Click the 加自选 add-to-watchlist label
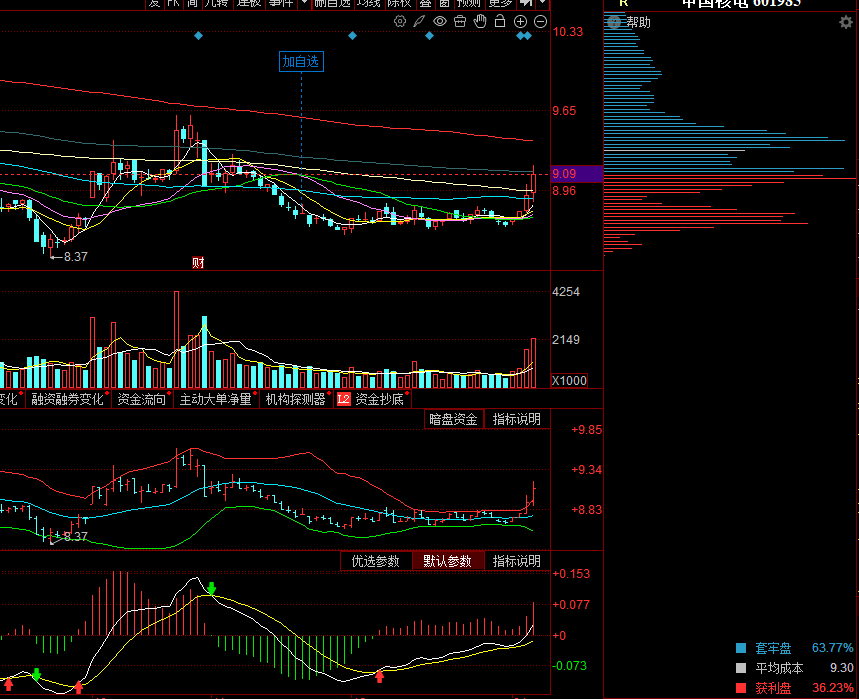Image resolution: width=859 pixels, height=699 pixels. (301, 61)
